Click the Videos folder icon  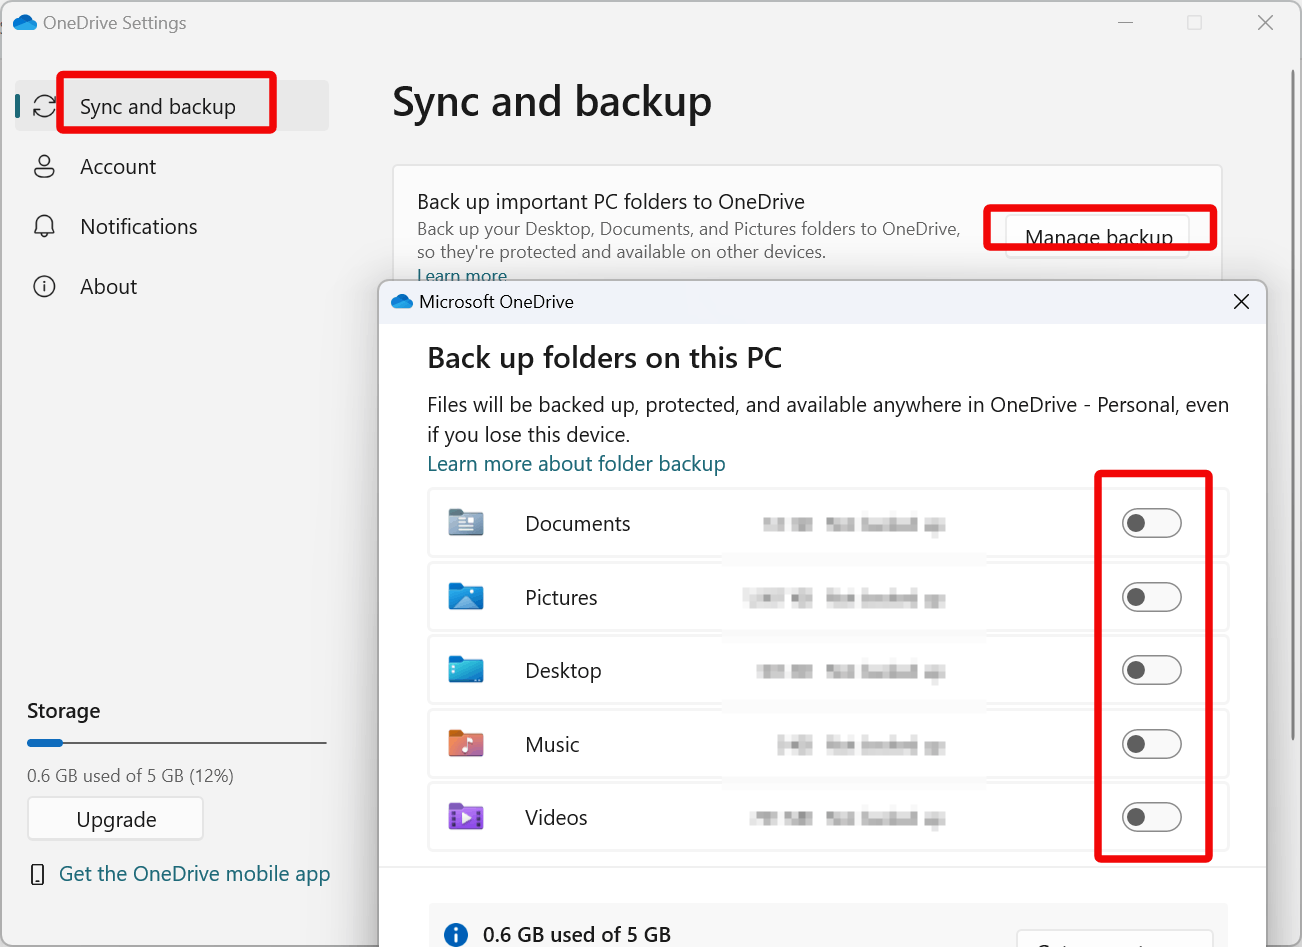coord(466,817)
